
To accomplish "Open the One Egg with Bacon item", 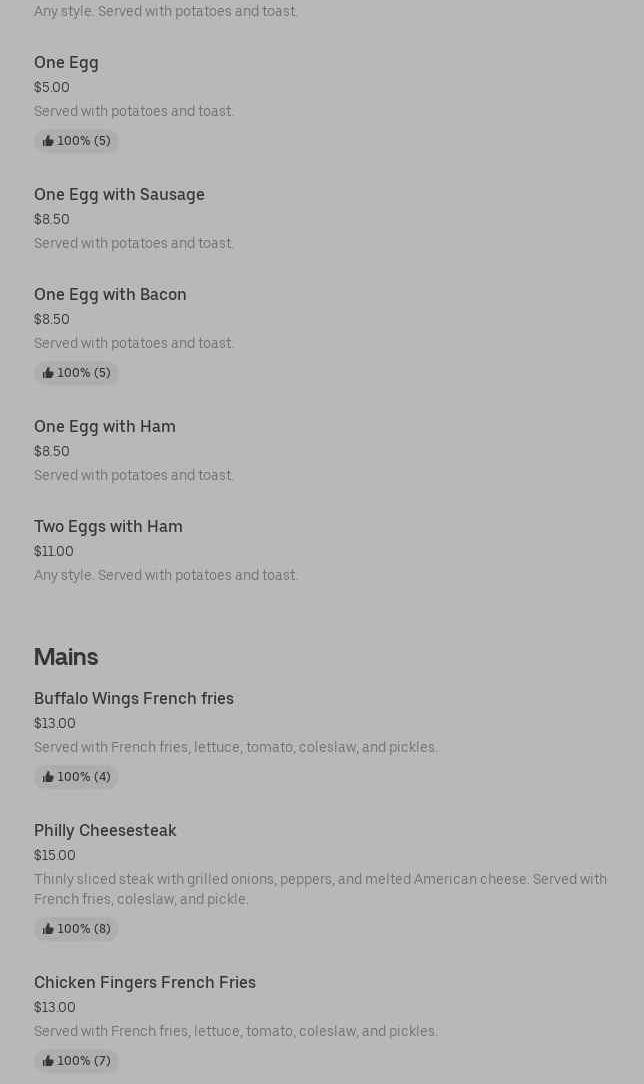I will click(x=110, y=294).
